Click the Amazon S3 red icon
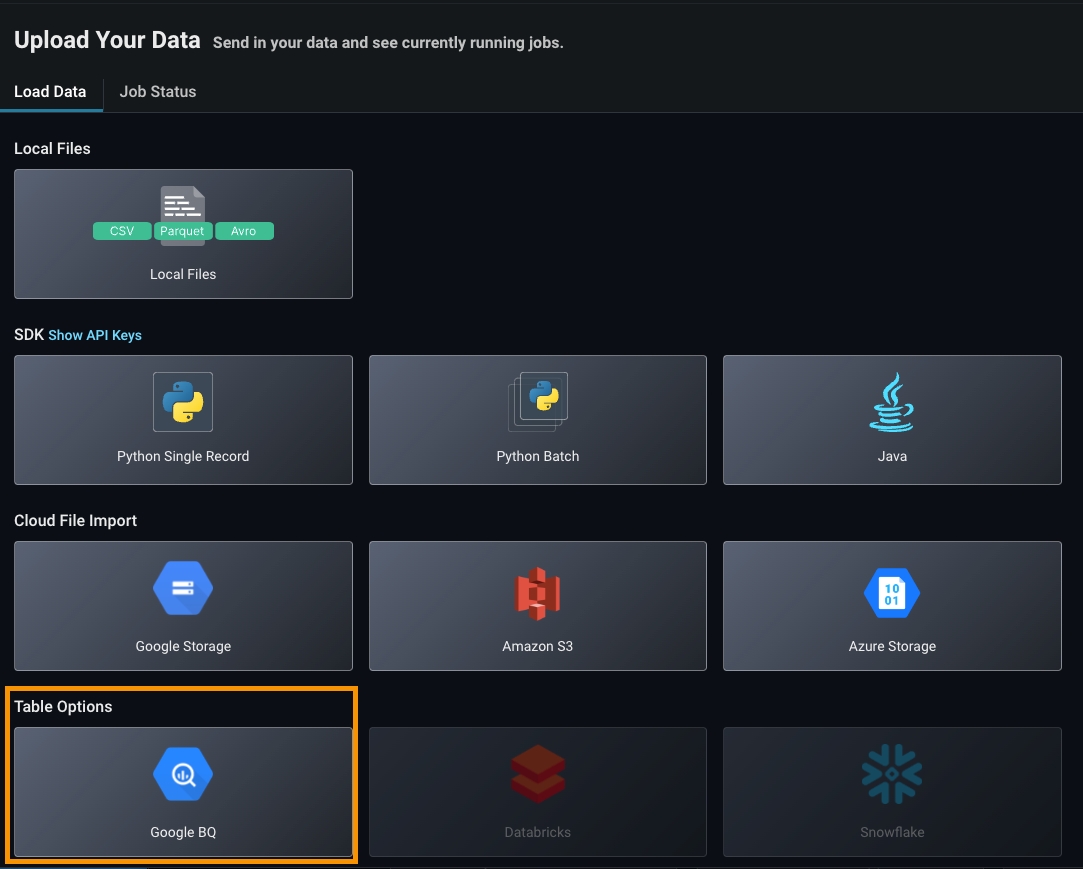The width and height of the screenshot is (1083, 869). pyautogui.click(x=538, y=593)
